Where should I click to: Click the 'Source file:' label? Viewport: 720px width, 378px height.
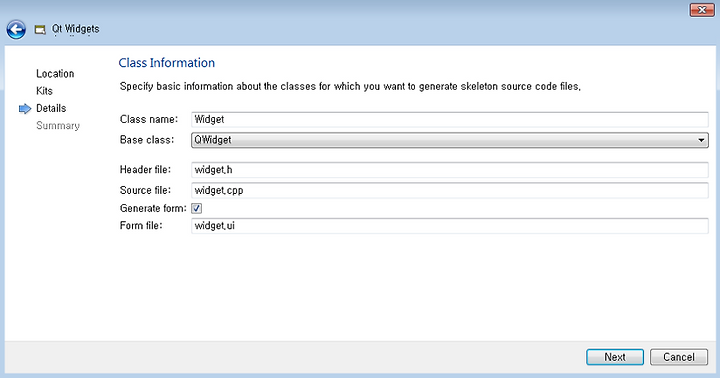145,190
